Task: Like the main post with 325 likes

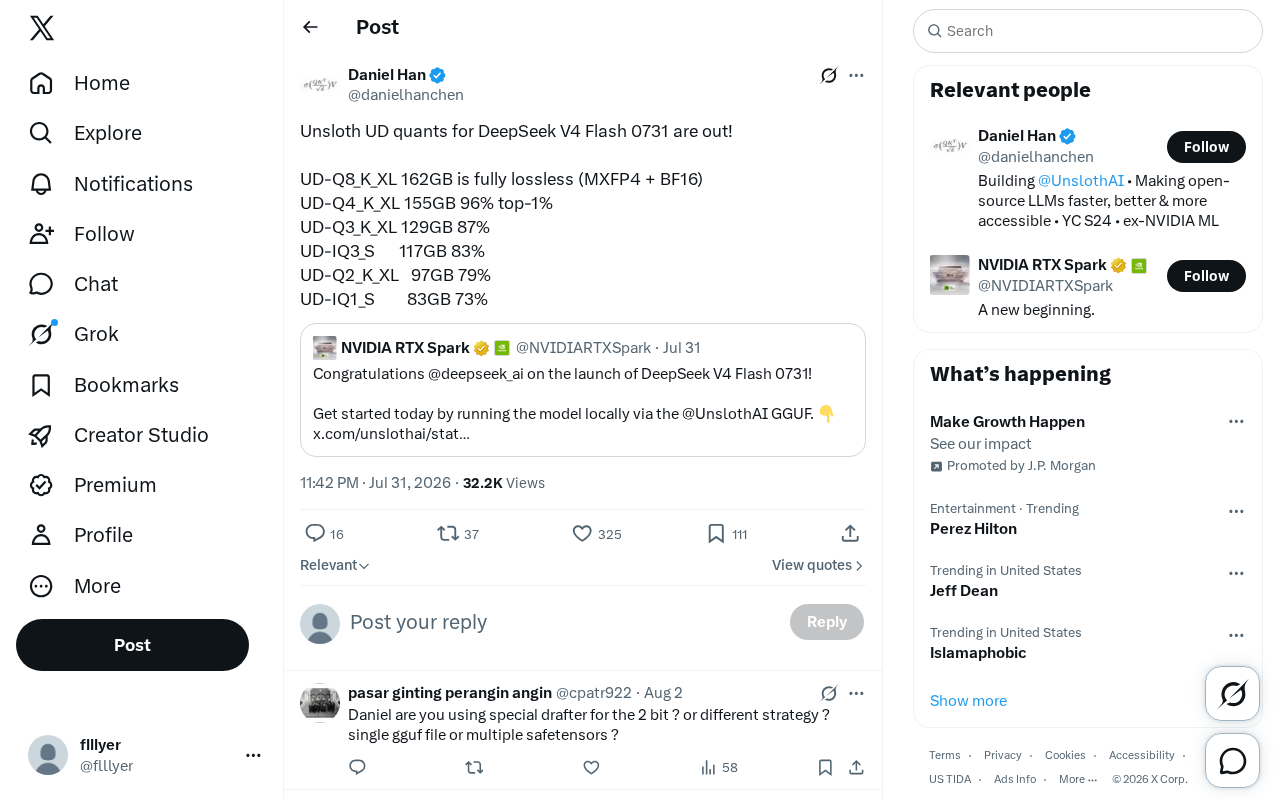Action: click(x=596, y=534)
